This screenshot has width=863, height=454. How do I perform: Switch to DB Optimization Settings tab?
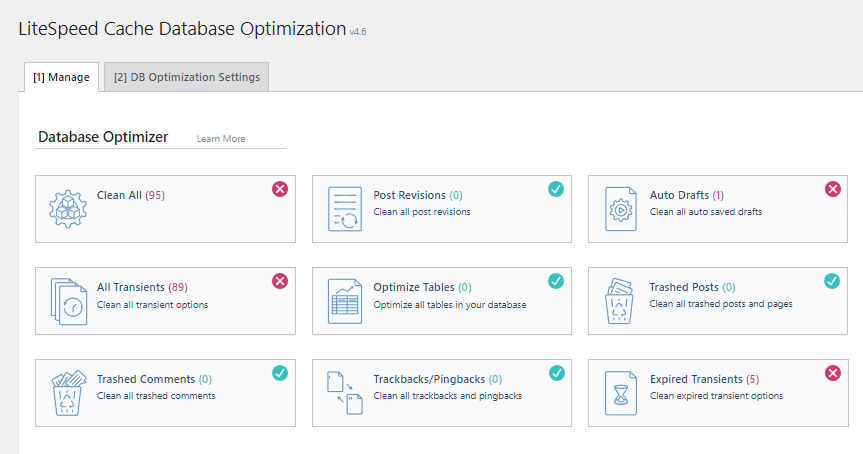tap(187, 77)
